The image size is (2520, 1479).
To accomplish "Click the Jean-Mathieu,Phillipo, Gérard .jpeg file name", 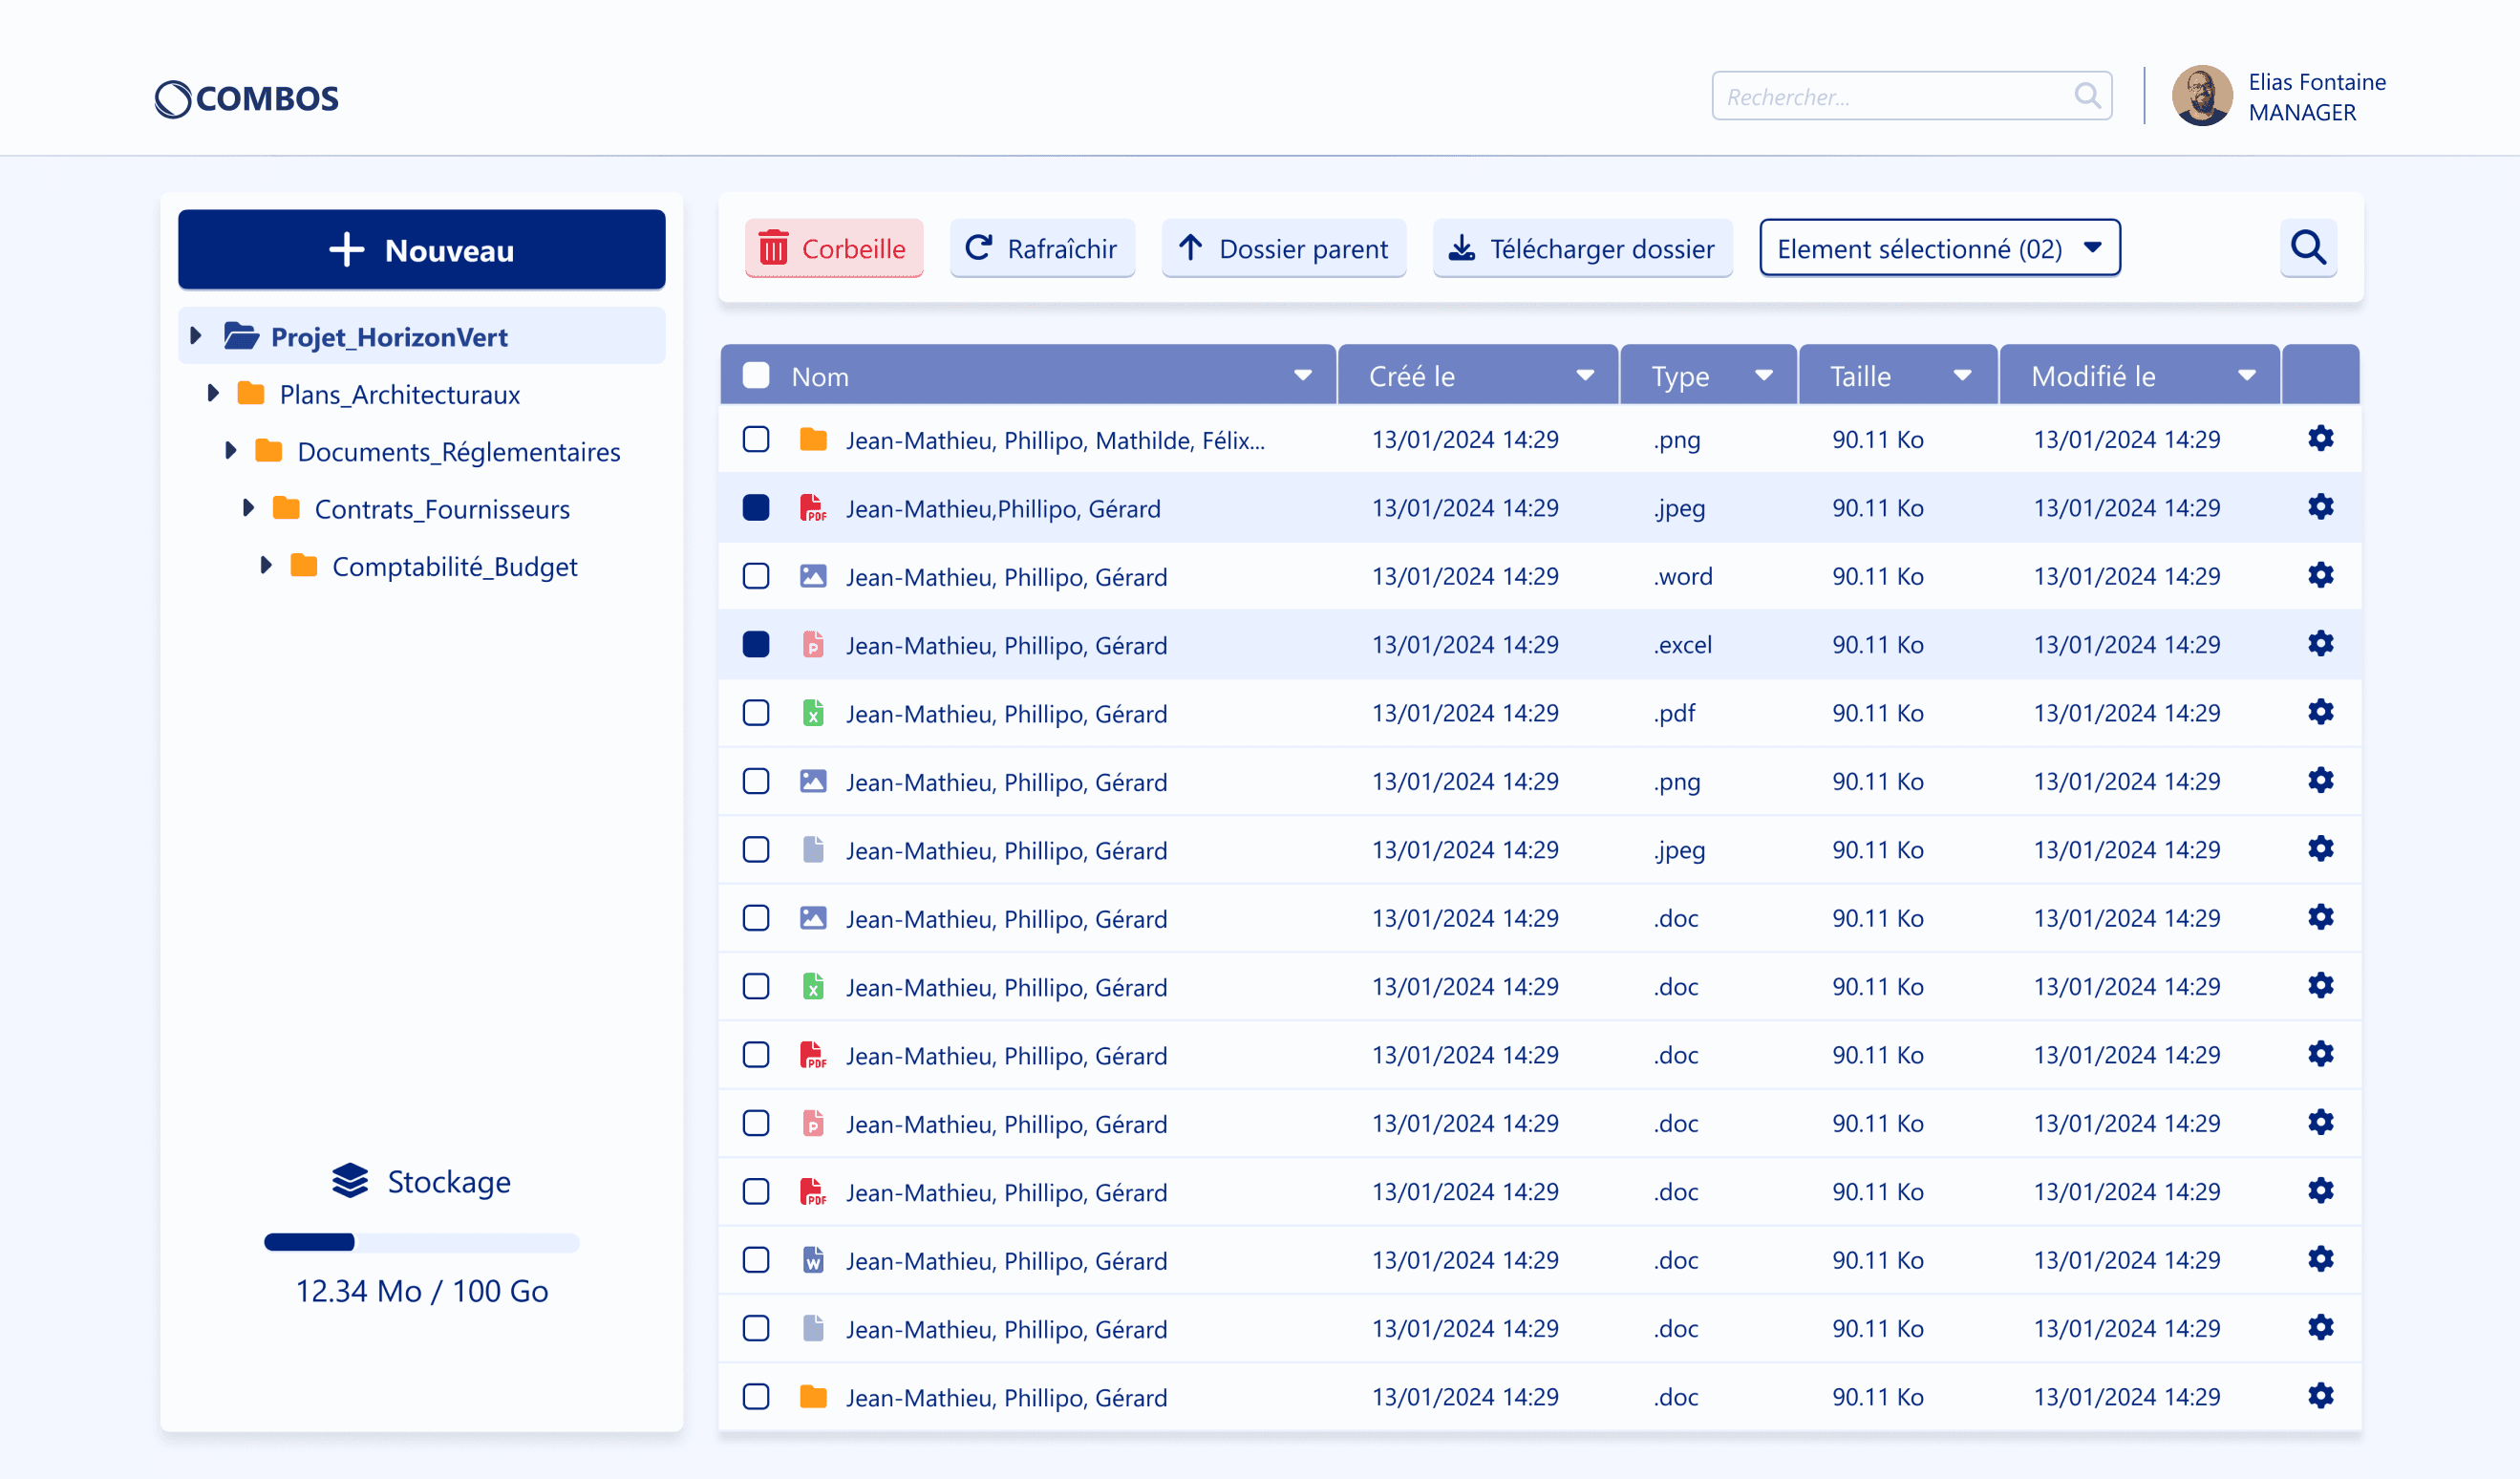I will [1003, 508].
